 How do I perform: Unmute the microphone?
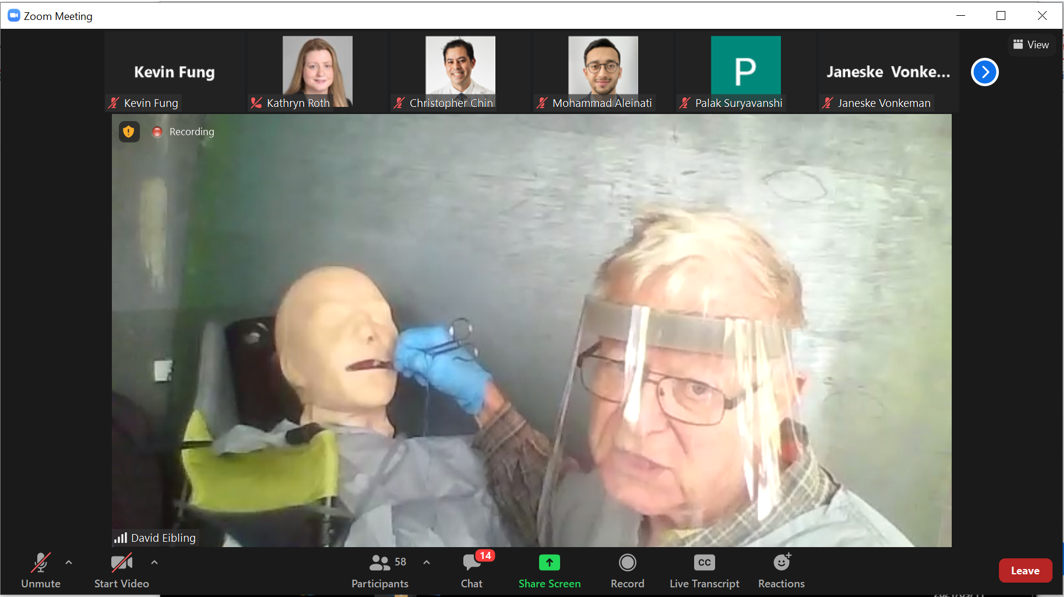point(40,571)
